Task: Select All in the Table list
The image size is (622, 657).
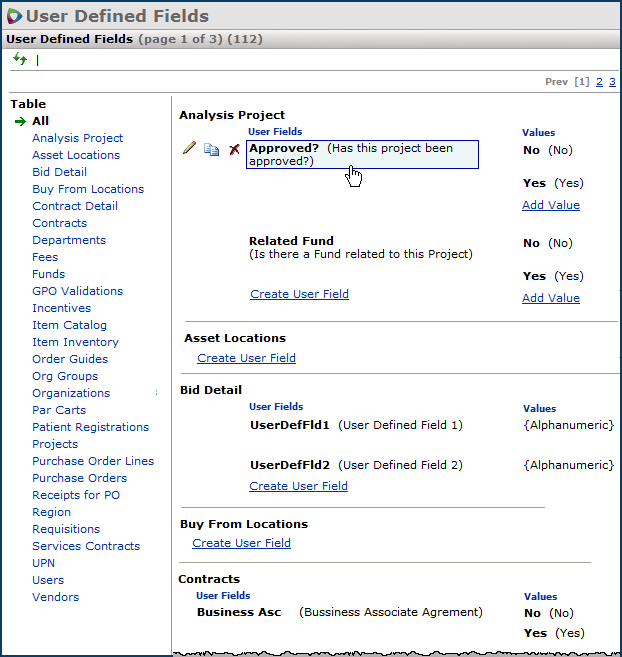Action: click(40, 121)
